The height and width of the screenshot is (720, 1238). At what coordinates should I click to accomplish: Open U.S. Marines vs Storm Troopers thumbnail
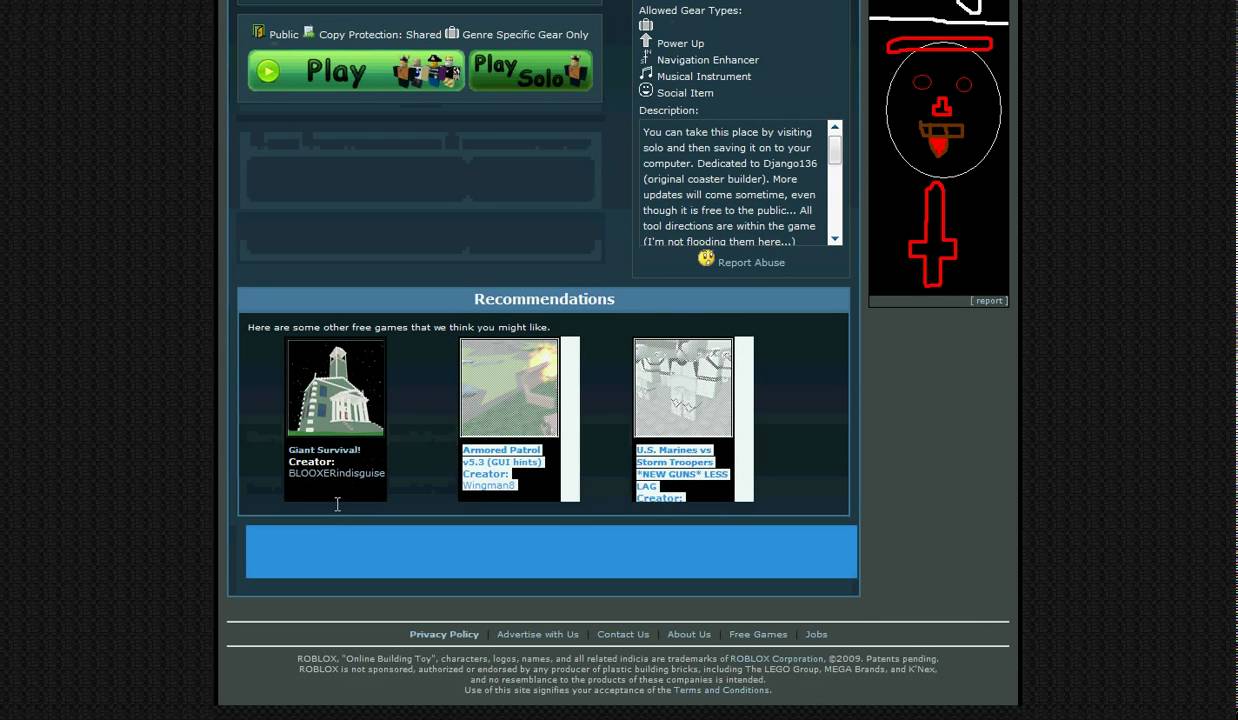(683, 388)
